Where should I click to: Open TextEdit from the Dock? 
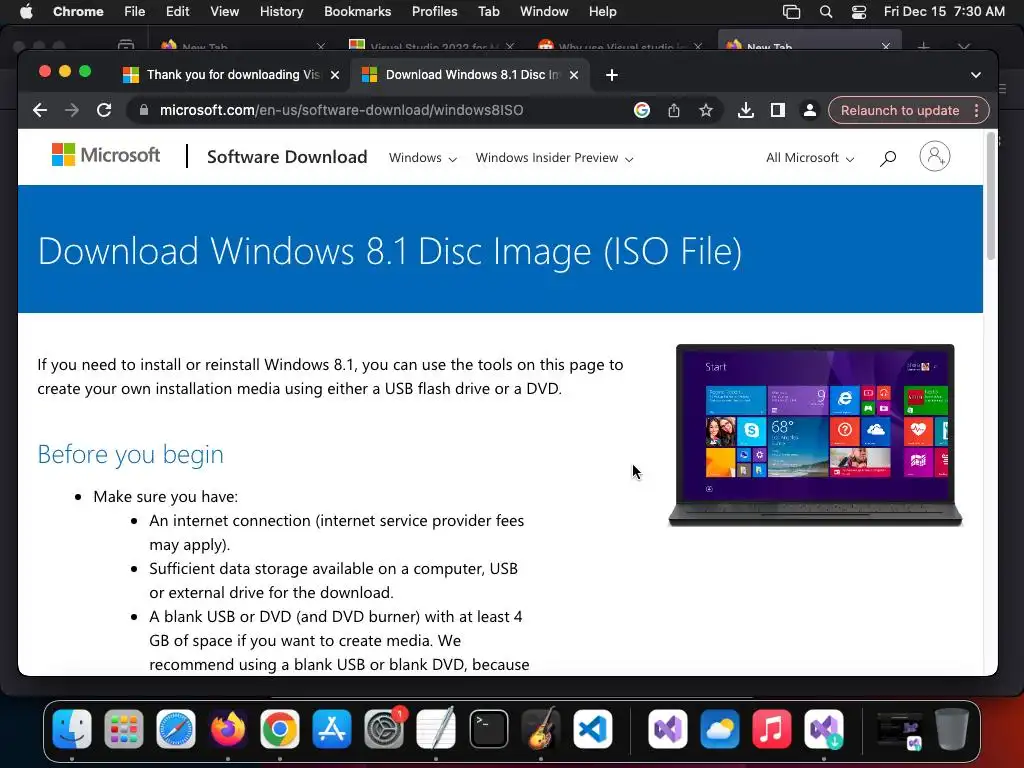click(436, 729)
